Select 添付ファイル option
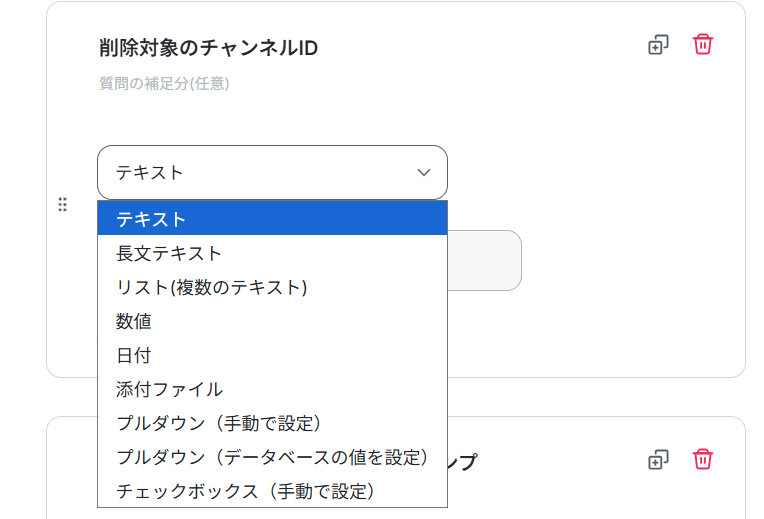This screenshot has height=519, width=764. (x=272, y=389)
